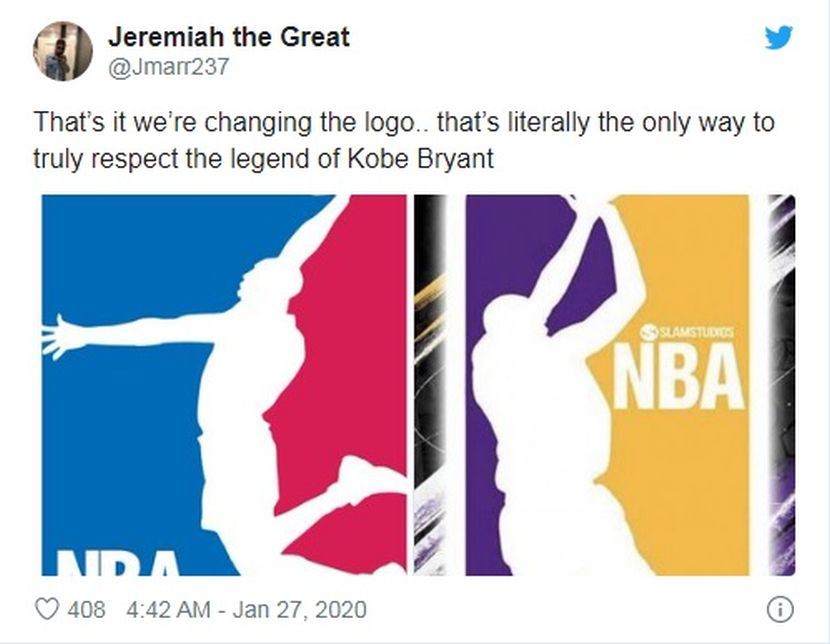
Task: Click the partial NBA text on the blue logo
Action: pos(118,563)
